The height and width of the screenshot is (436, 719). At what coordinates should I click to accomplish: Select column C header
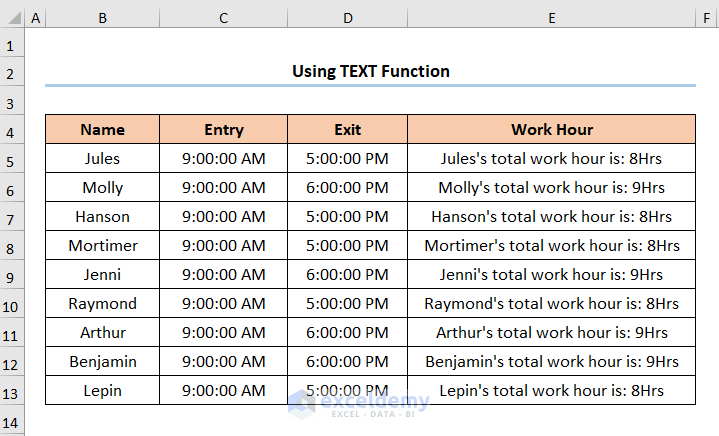pos(223,18)
